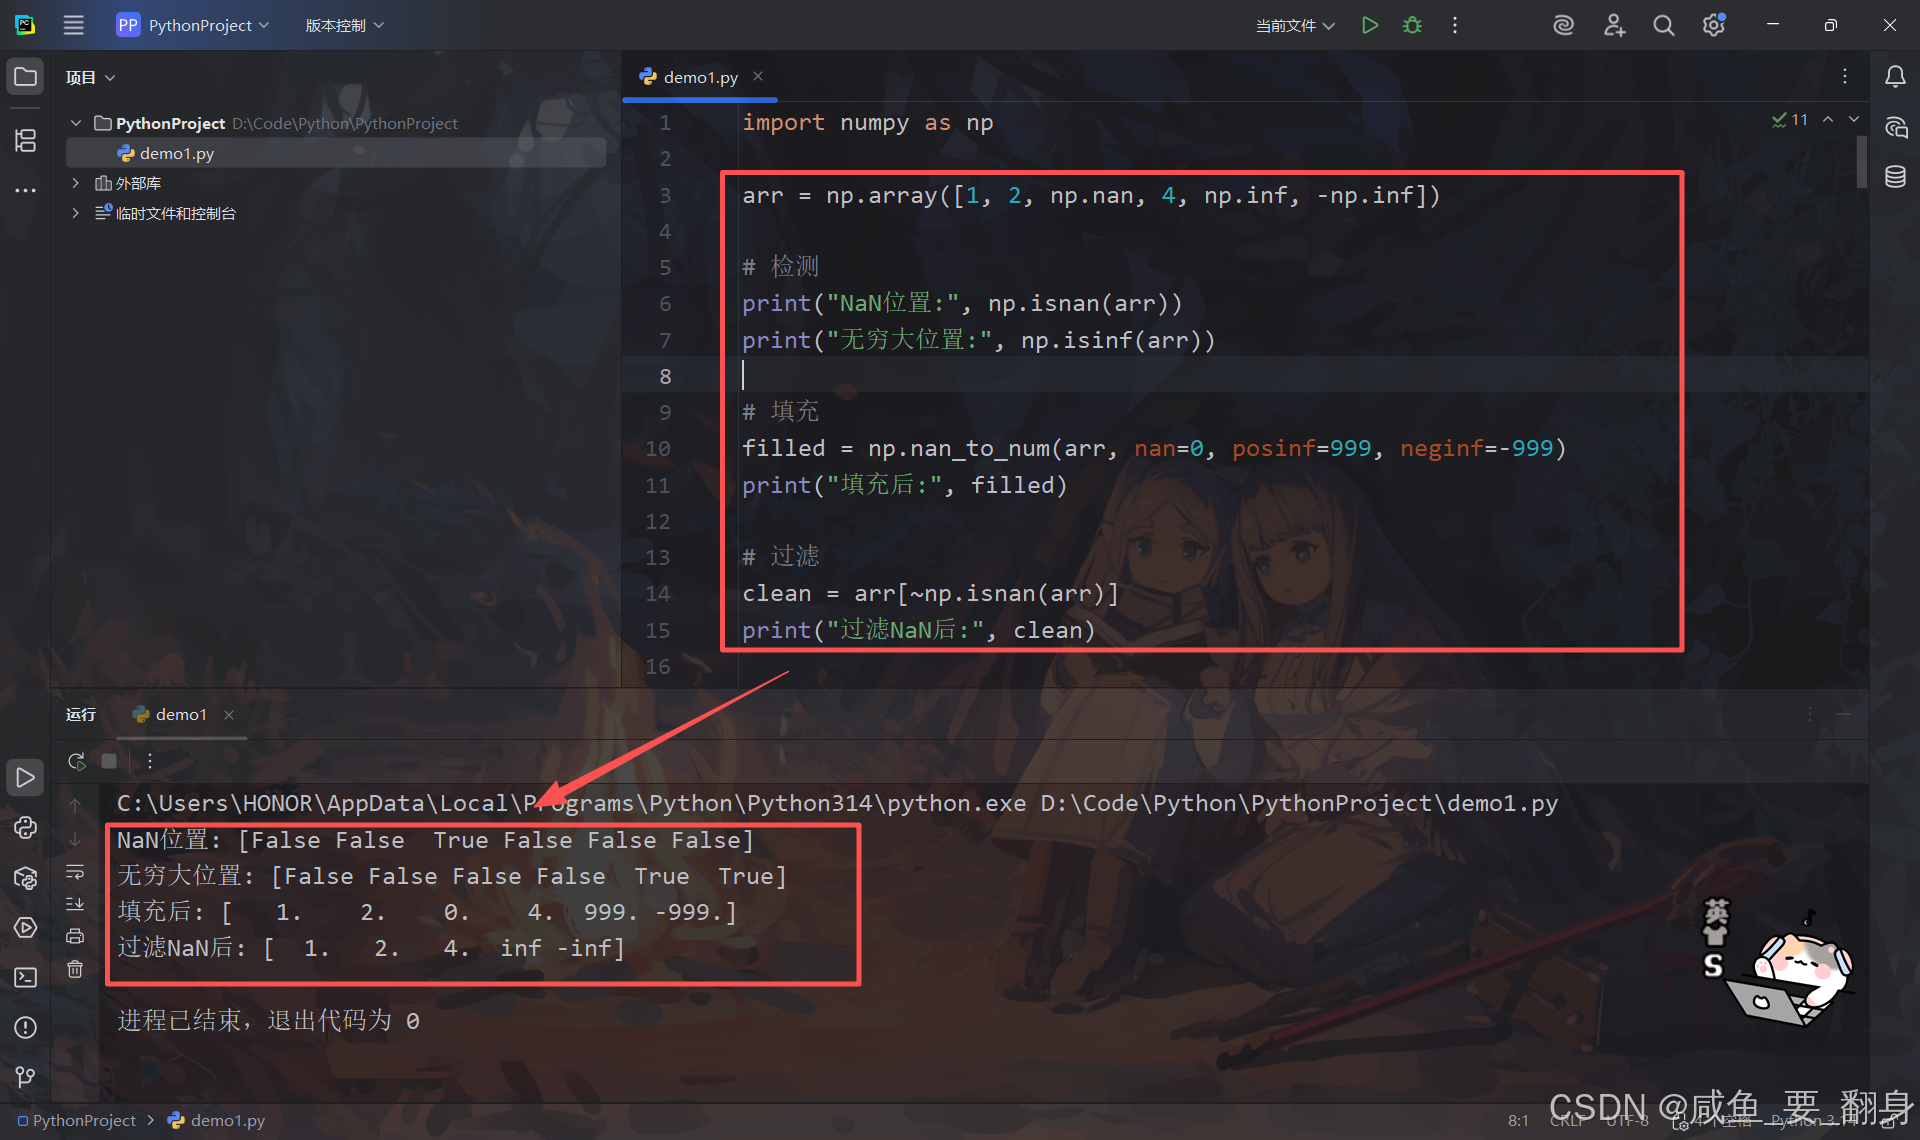Open IDE settings gear icon
This screenshot has height=1140, width=1920.
[x=1713, y=25]
